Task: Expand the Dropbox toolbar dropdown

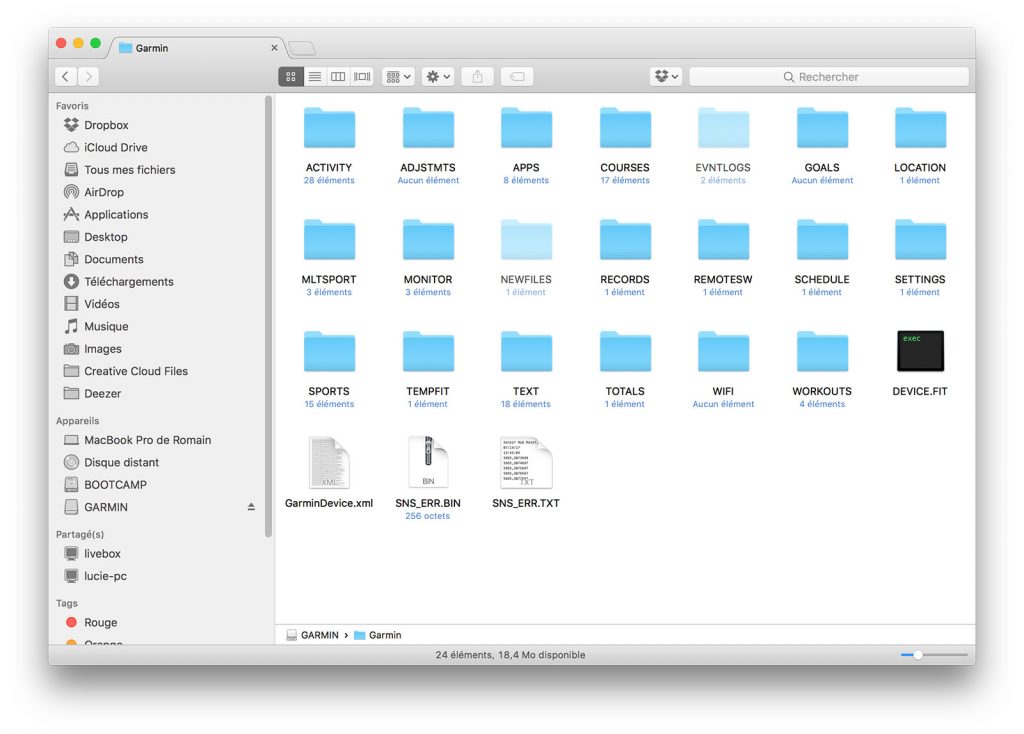Action: 666,77
